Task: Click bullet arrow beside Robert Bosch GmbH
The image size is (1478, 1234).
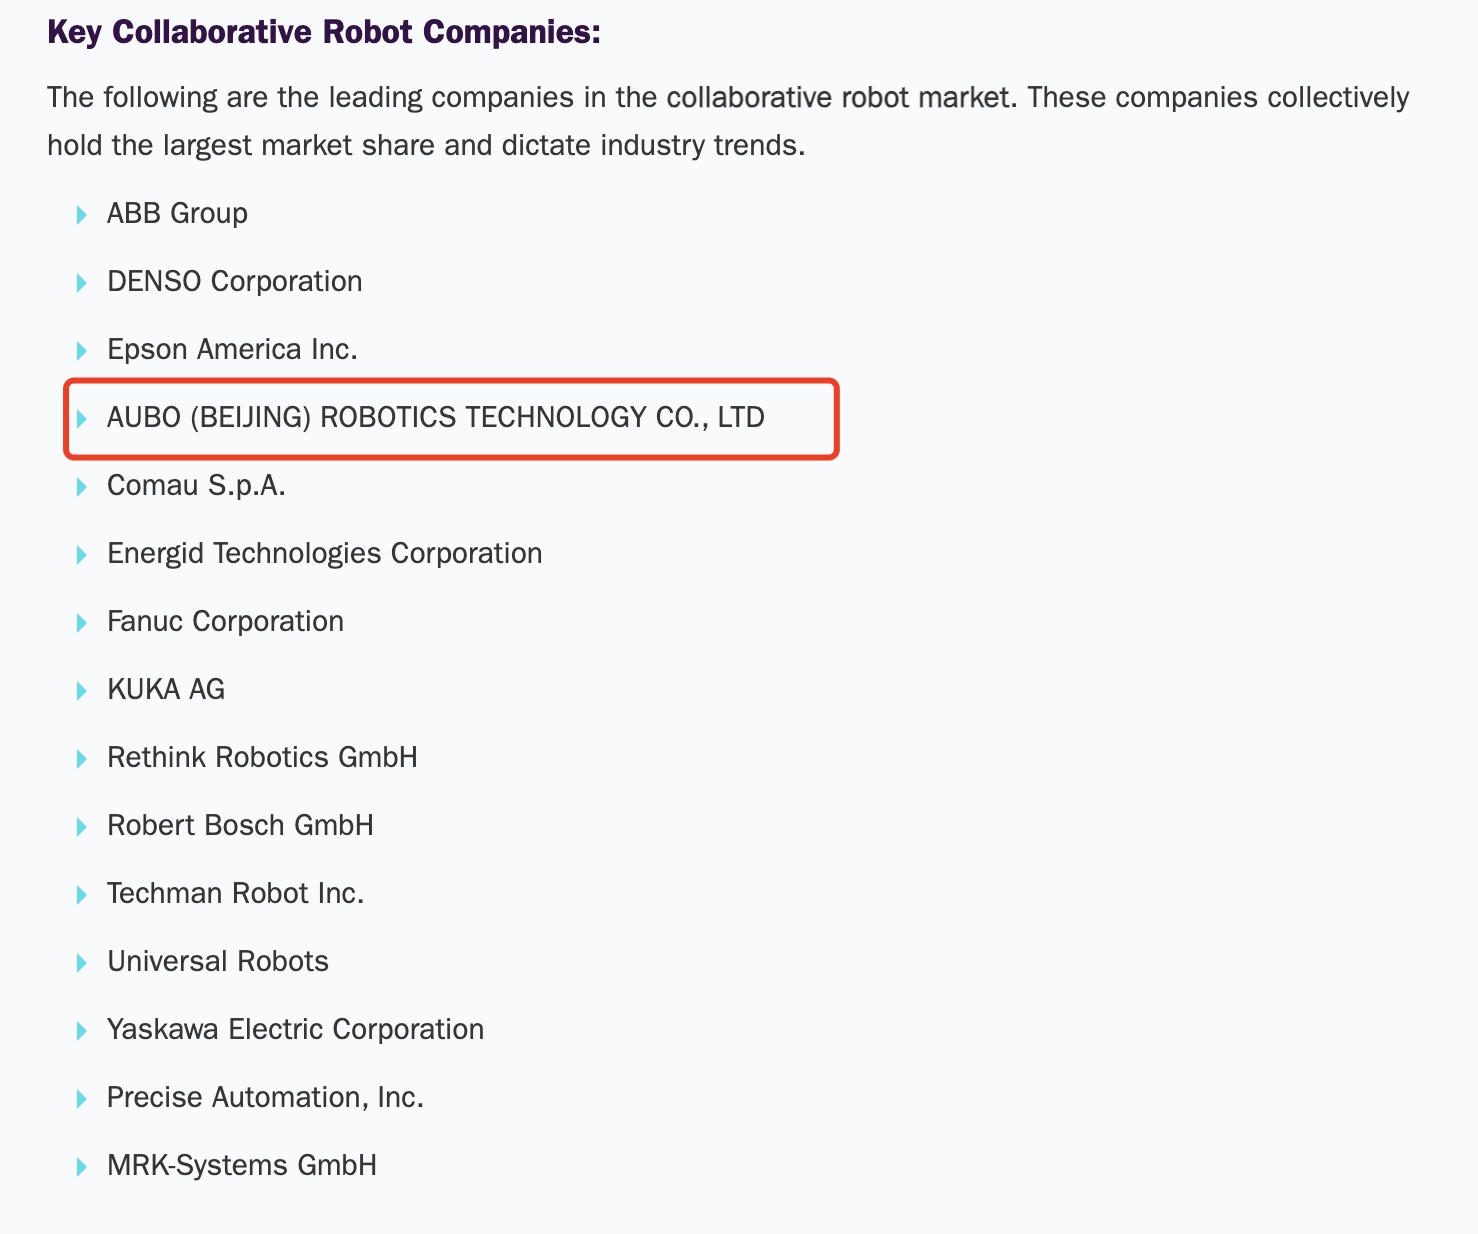Action: click(82, 827)
